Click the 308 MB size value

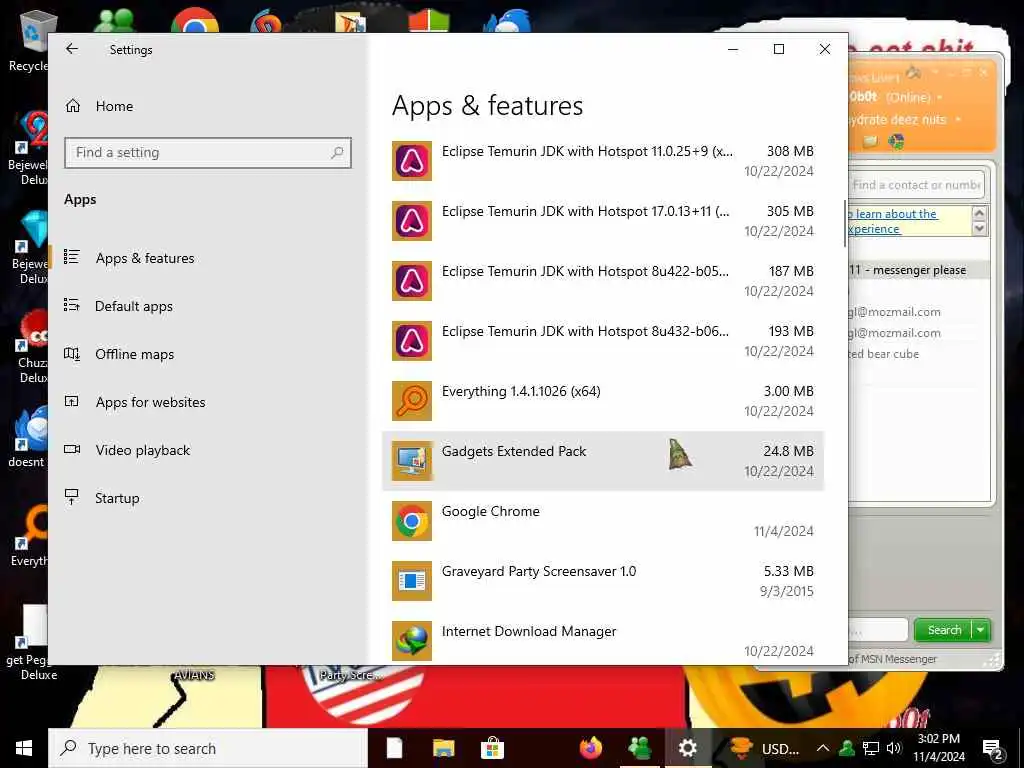point(790,151)
